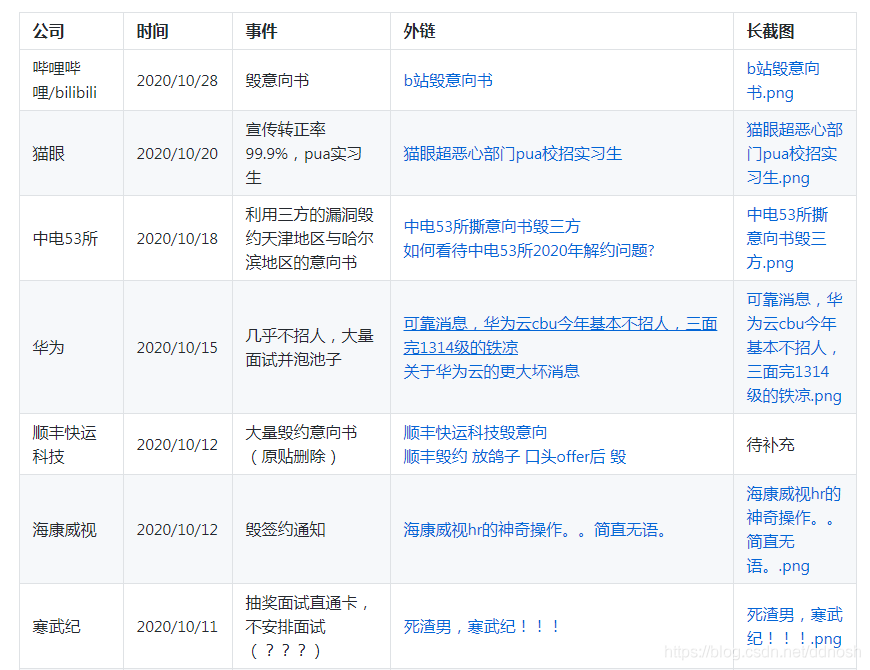The image size is (870, 670).
Task: Select the date 2020/10/28
Action: click(177, 81)
